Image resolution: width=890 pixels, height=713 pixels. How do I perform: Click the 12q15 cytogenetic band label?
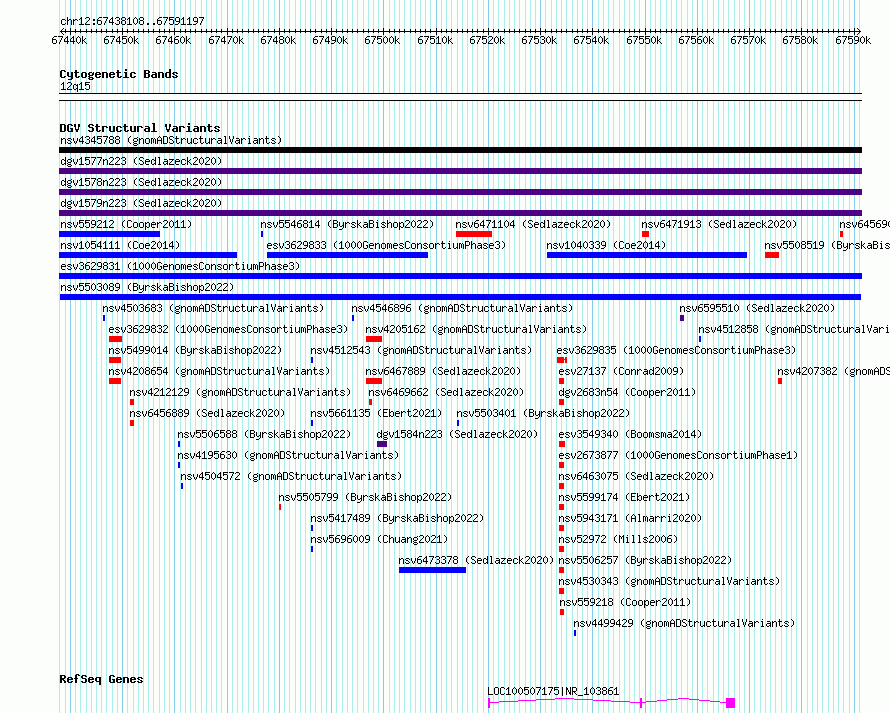pos(75,86)
